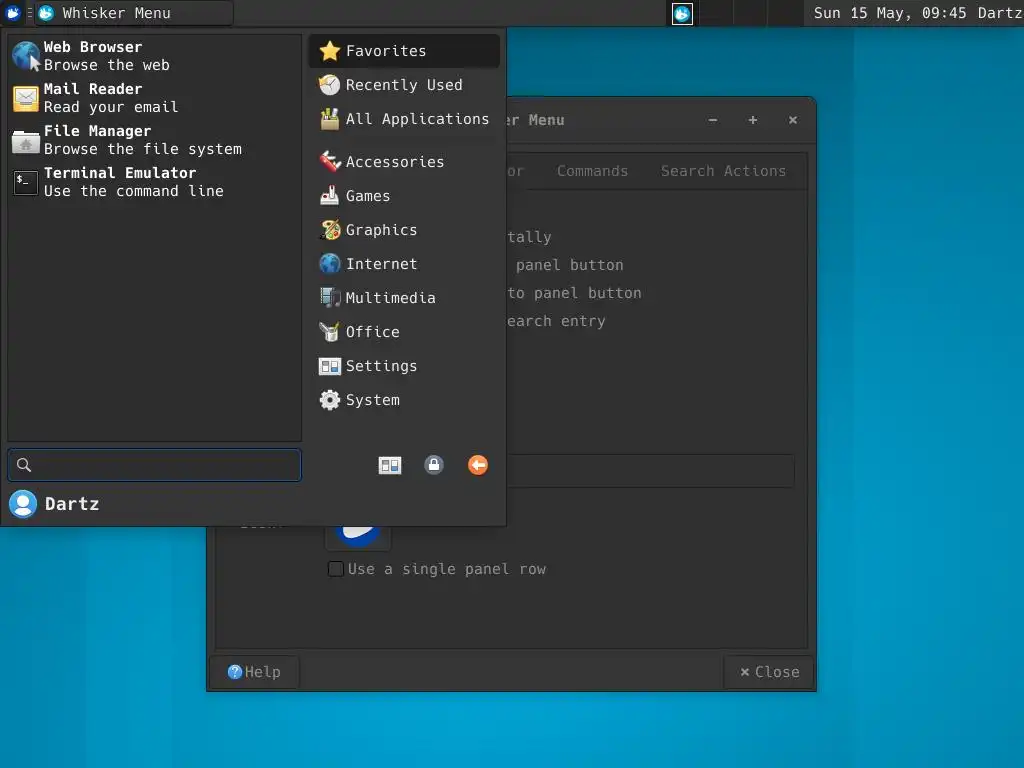Click the blue mouse icon at panel left
This screenshot has height=768, width=1024.
pos(12,13)
